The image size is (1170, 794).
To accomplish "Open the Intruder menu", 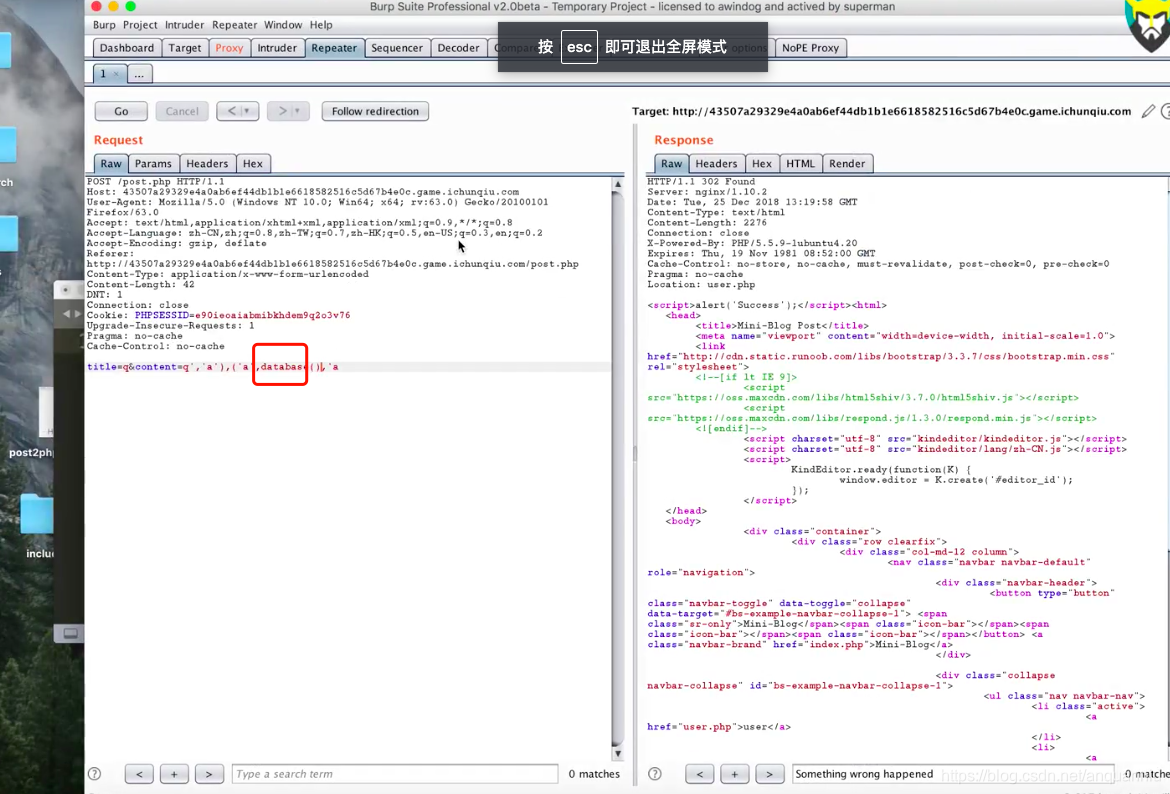I will (x=184, y=25).
